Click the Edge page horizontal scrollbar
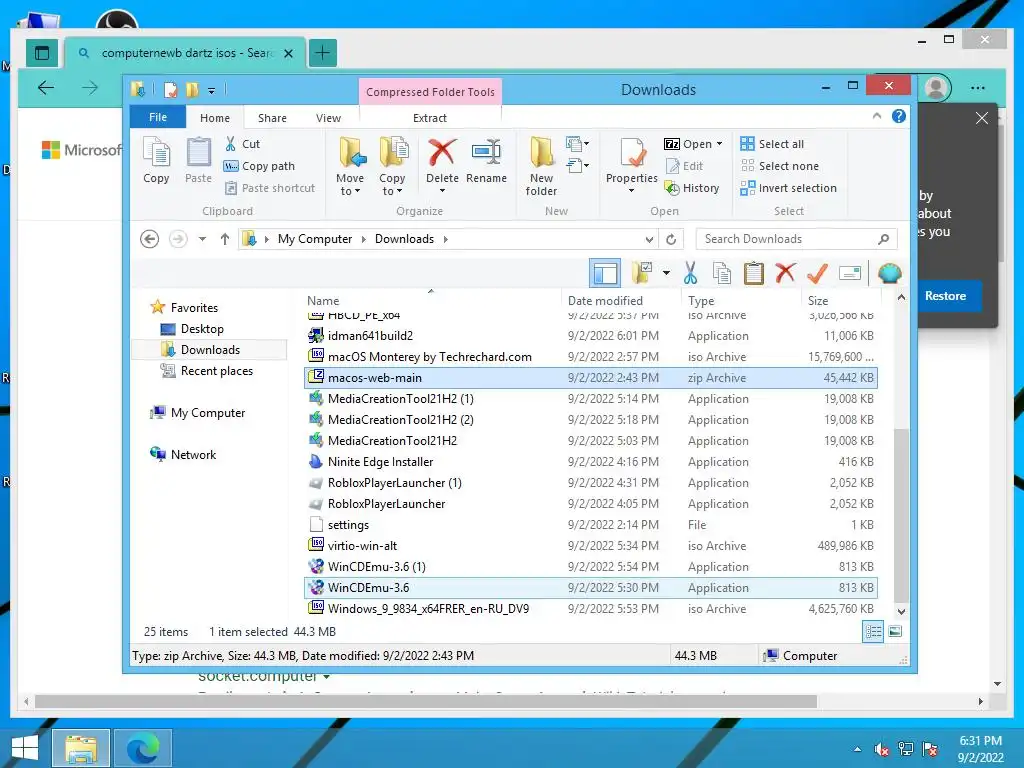This screenshot has width=1024, height=768. (426, 701)
